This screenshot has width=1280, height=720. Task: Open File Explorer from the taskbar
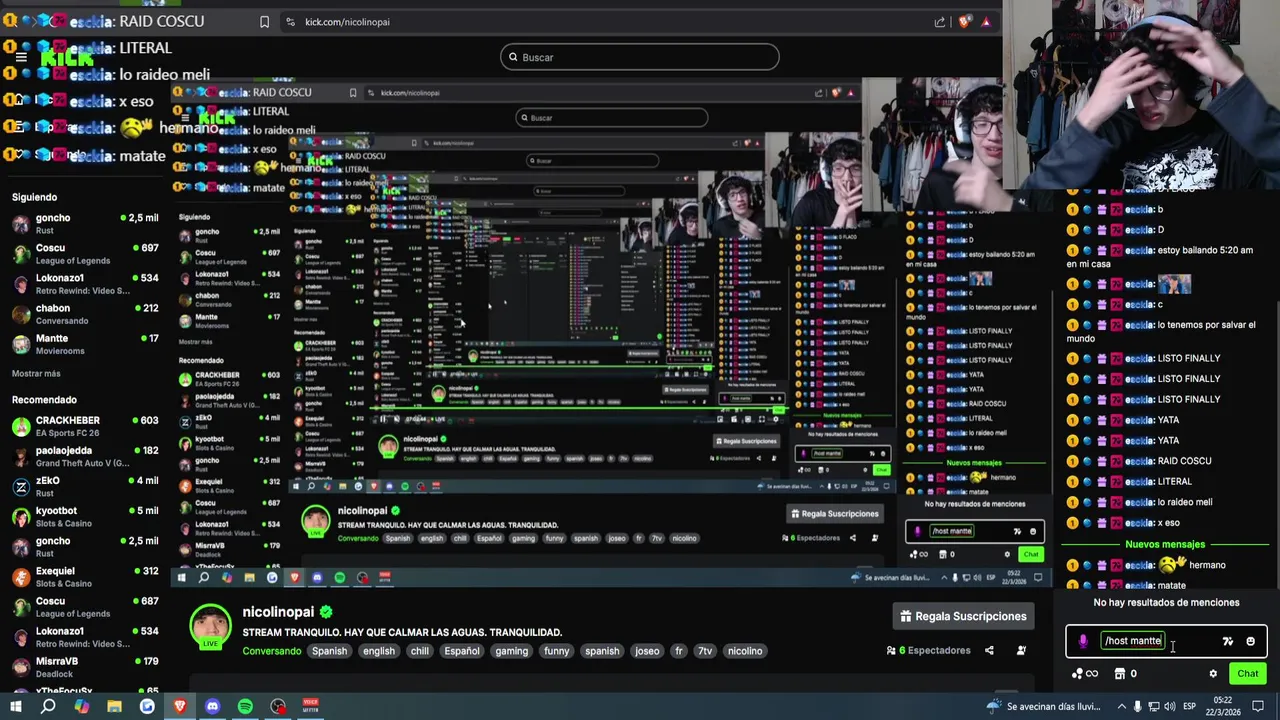tap(114, 706)
